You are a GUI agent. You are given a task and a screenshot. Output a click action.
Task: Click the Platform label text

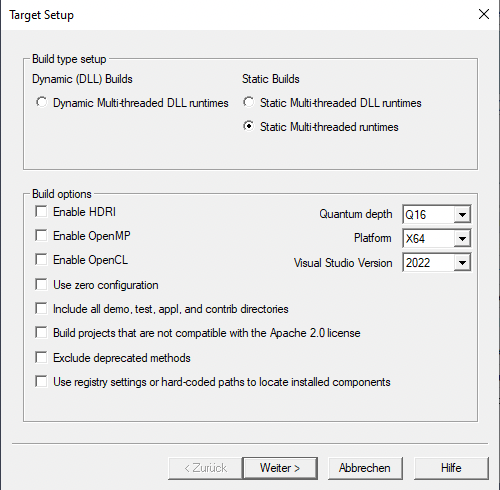[x=373, y=238]
